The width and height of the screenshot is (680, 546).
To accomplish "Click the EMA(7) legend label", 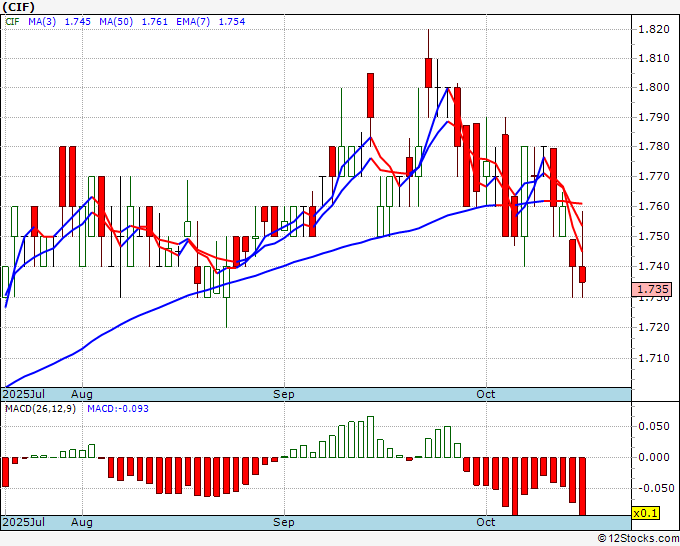I will point(193,22).
